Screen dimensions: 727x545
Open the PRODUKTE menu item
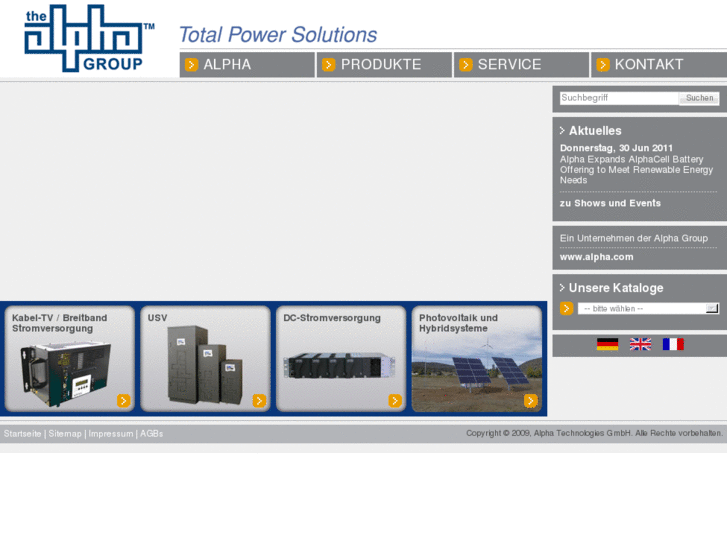point(384,64)
